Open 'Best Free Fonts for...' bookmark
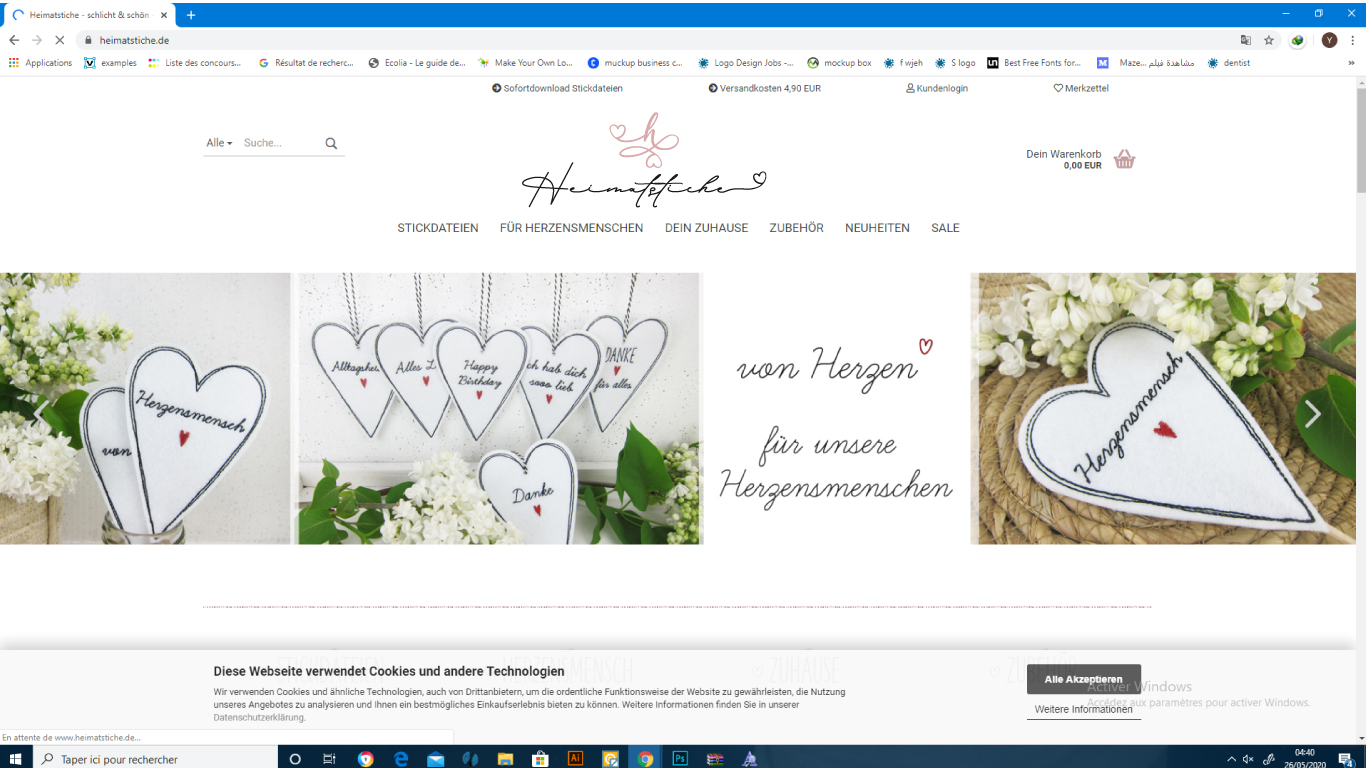 [1034, 63]
